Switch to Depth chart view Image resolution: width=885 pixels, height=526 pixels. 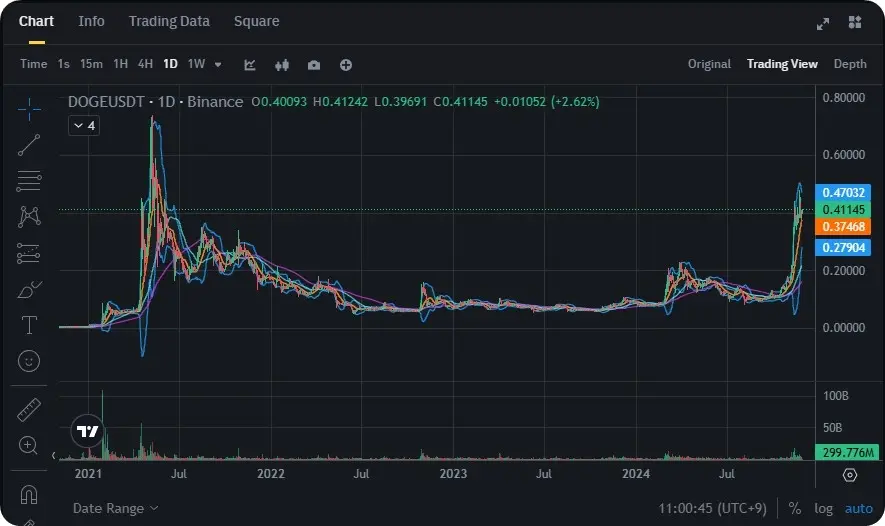(x=850, y=64)
